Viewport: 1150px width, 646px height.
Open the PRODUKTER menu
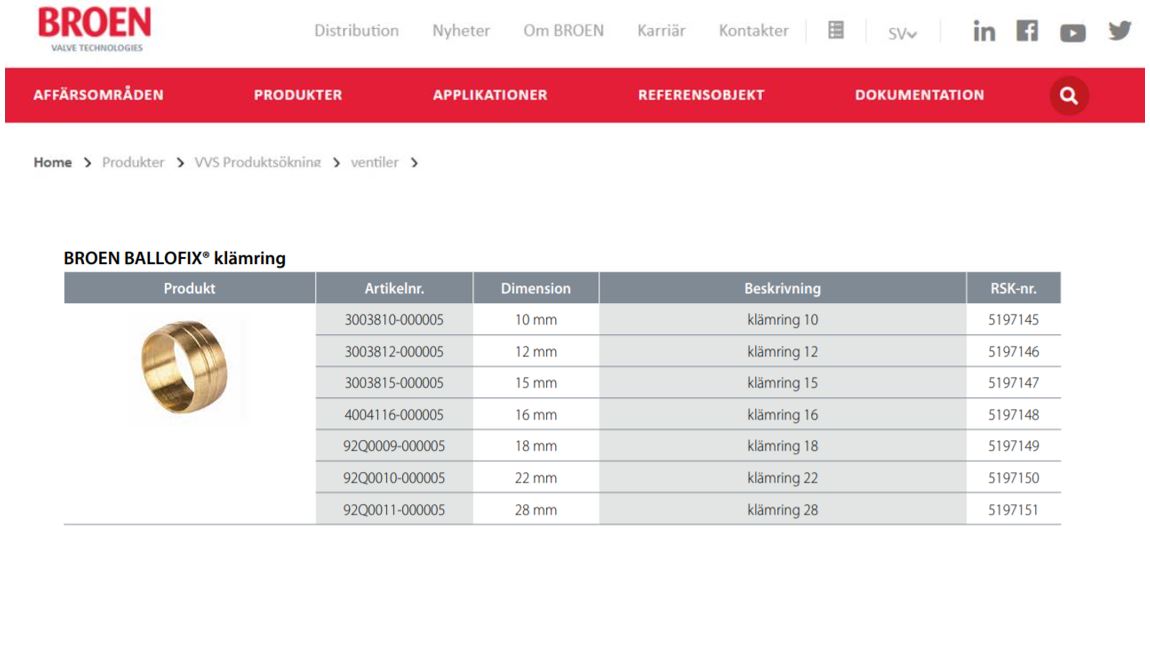[297, 95]
